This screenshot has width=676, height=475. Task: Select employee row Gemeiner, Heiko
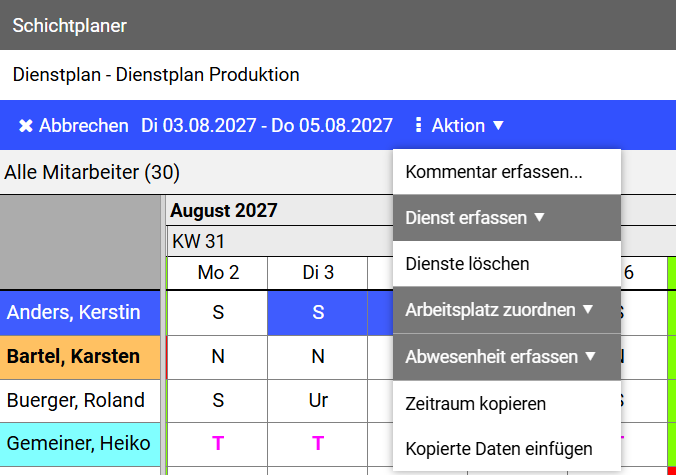tap(80, 444)
